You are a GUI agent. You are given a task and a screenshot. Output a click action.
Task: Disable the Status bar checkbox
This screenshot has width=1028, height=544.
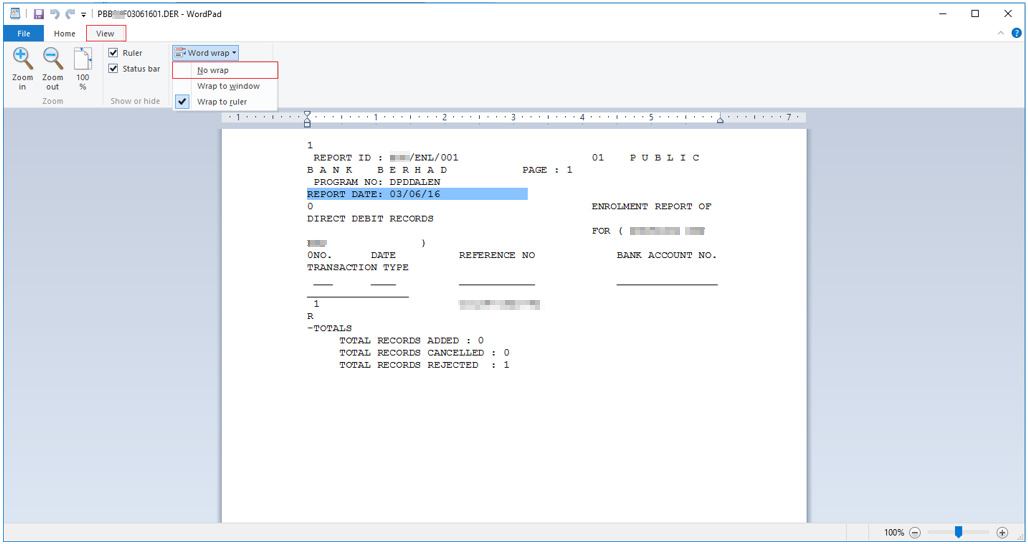[114, 69]
